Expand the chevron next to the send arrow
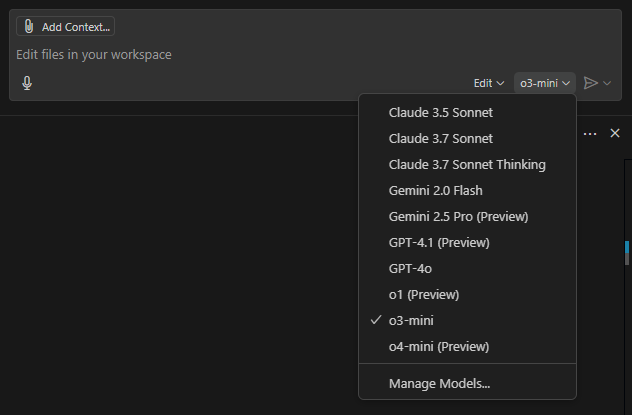632x415 pixels. coord(607,83)
